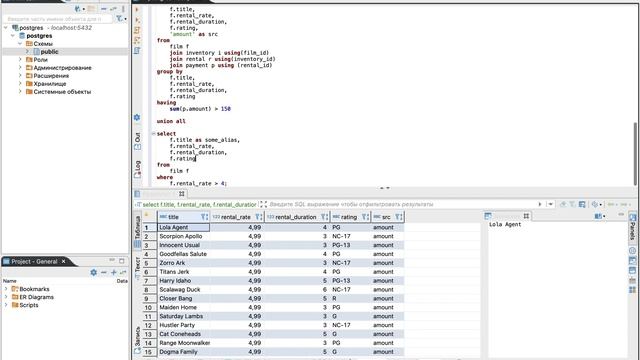
Task: Click the title column filter icon
Action: click(204, 217)
